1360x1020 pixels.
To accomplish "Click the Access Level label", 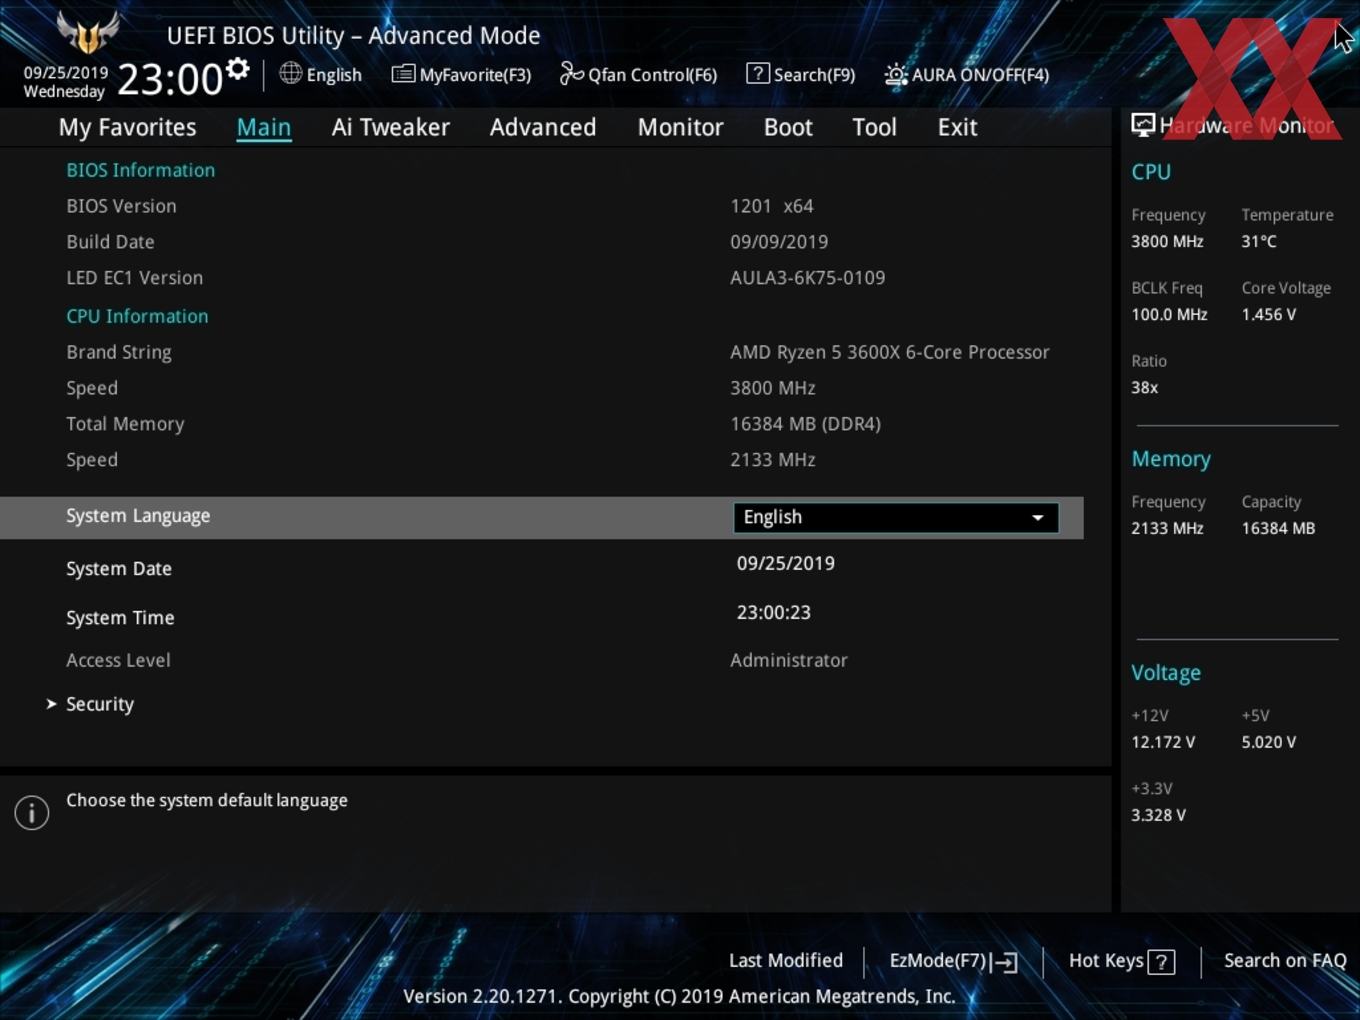I will tap(118, 660).
